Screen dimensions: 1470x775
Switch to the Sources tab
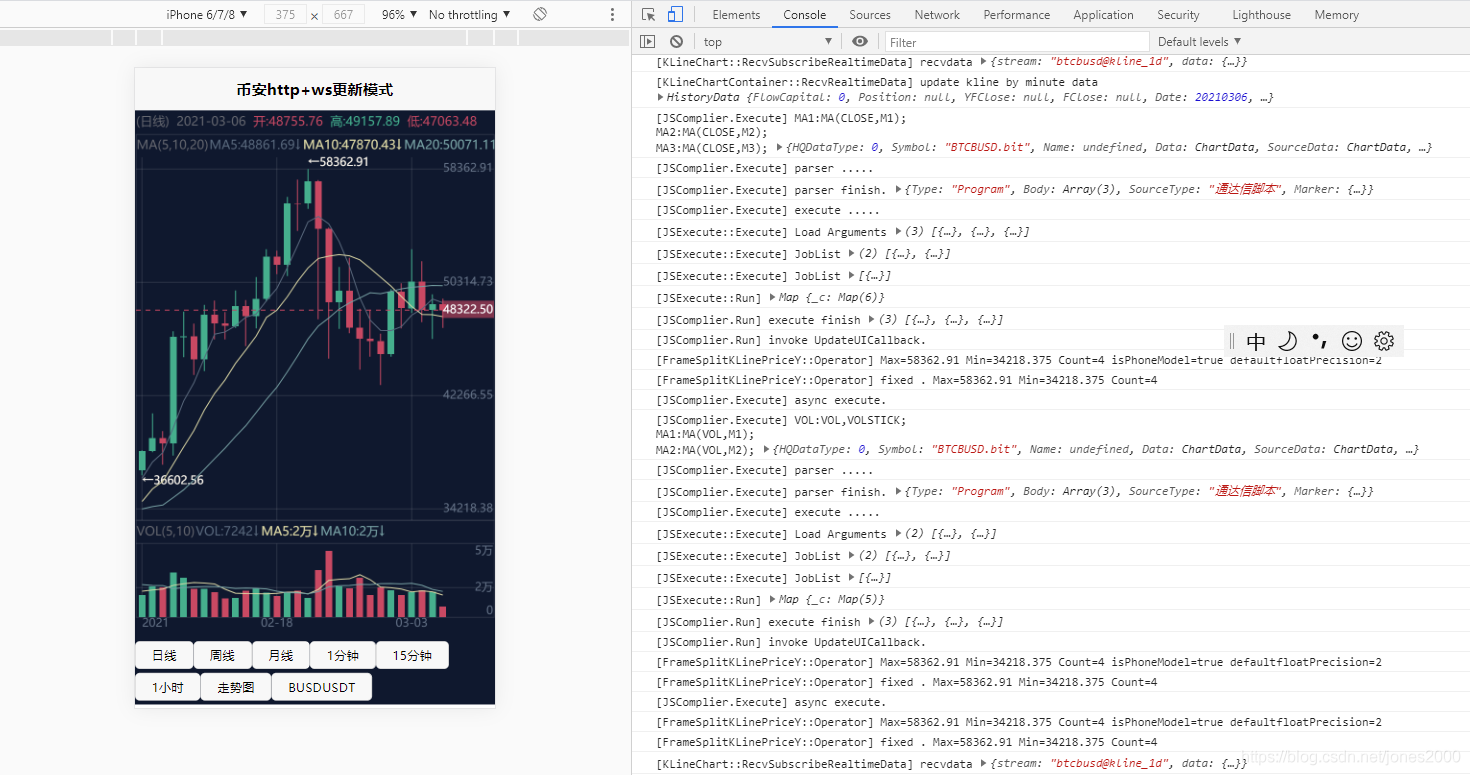pos(870,14)
